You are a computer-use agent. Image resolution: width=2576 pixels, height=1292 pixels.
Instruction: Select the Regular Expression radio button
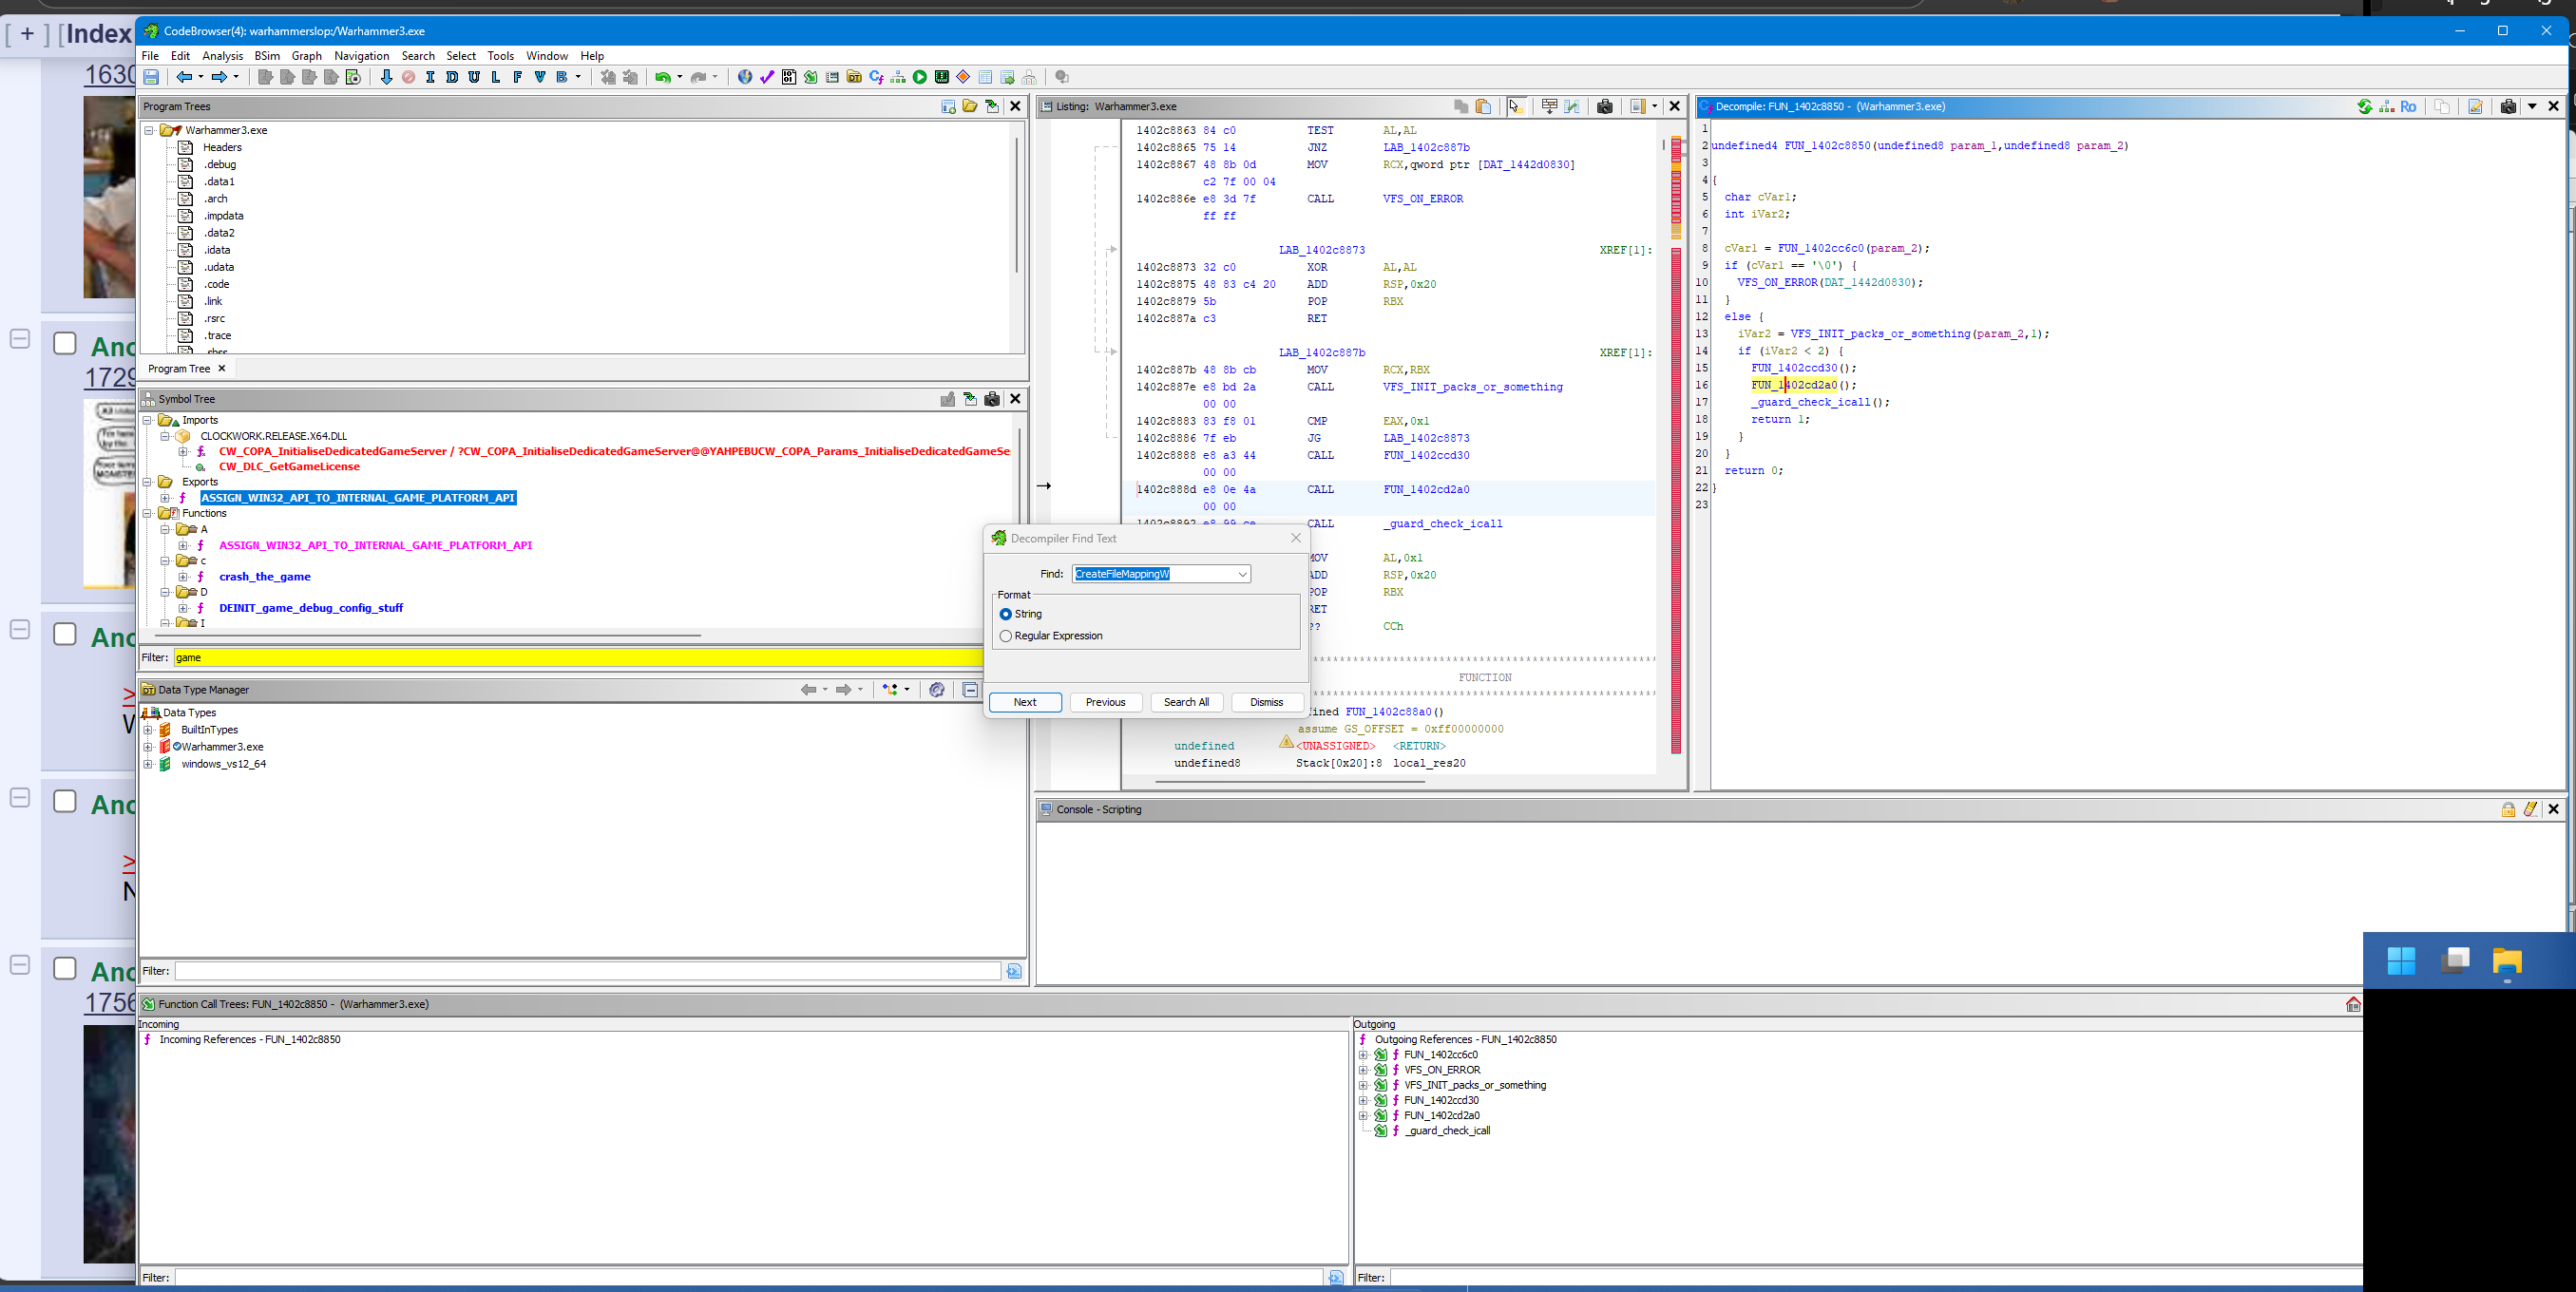click(x=1006, y=636)
